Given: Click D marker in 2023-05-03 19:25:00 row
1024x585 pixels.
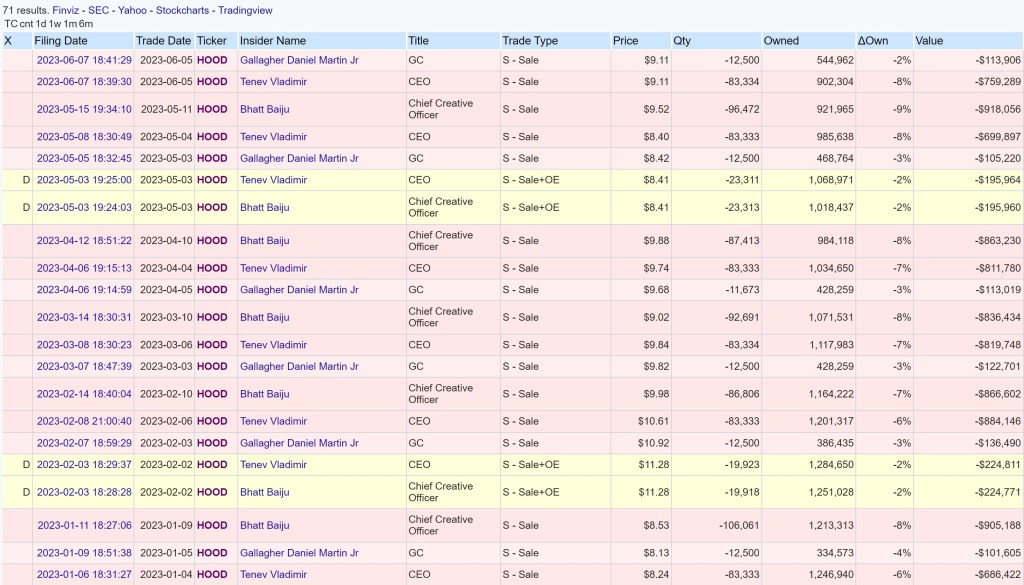Looking at the screenshot, I should [26, 180].
